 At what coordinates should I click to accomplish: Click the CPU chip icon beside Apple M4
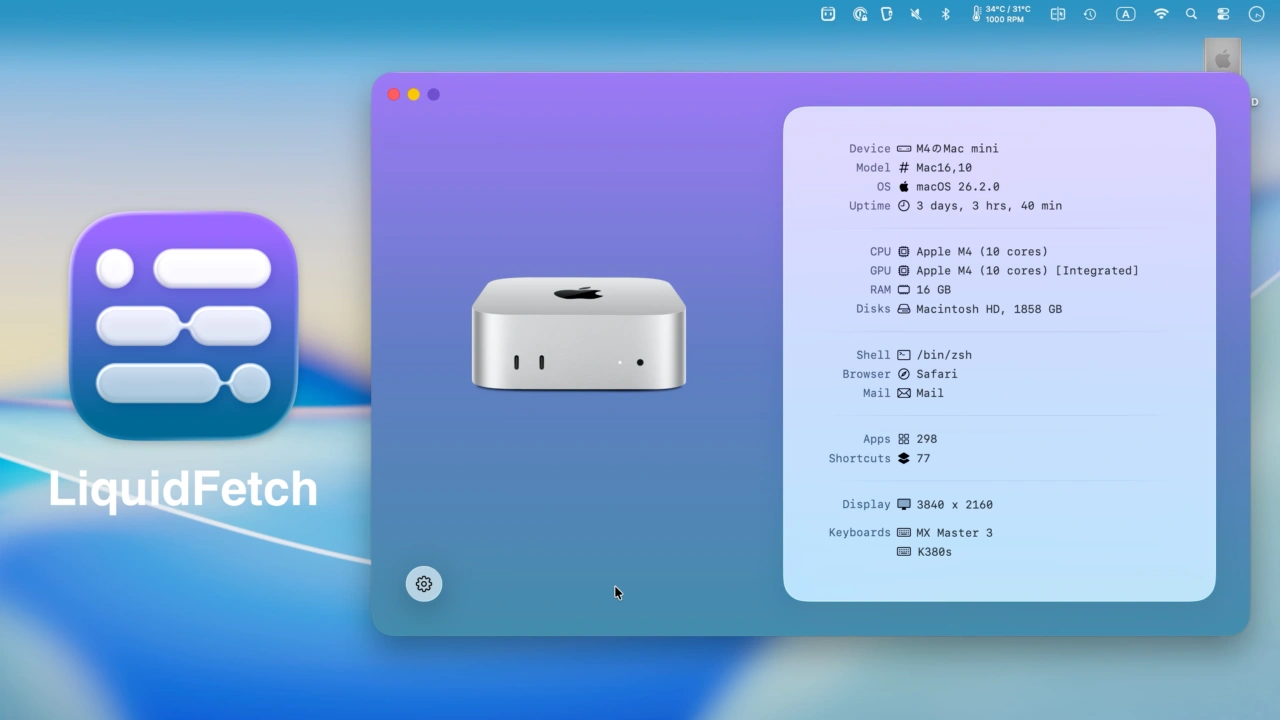click(x=903, y=251)
